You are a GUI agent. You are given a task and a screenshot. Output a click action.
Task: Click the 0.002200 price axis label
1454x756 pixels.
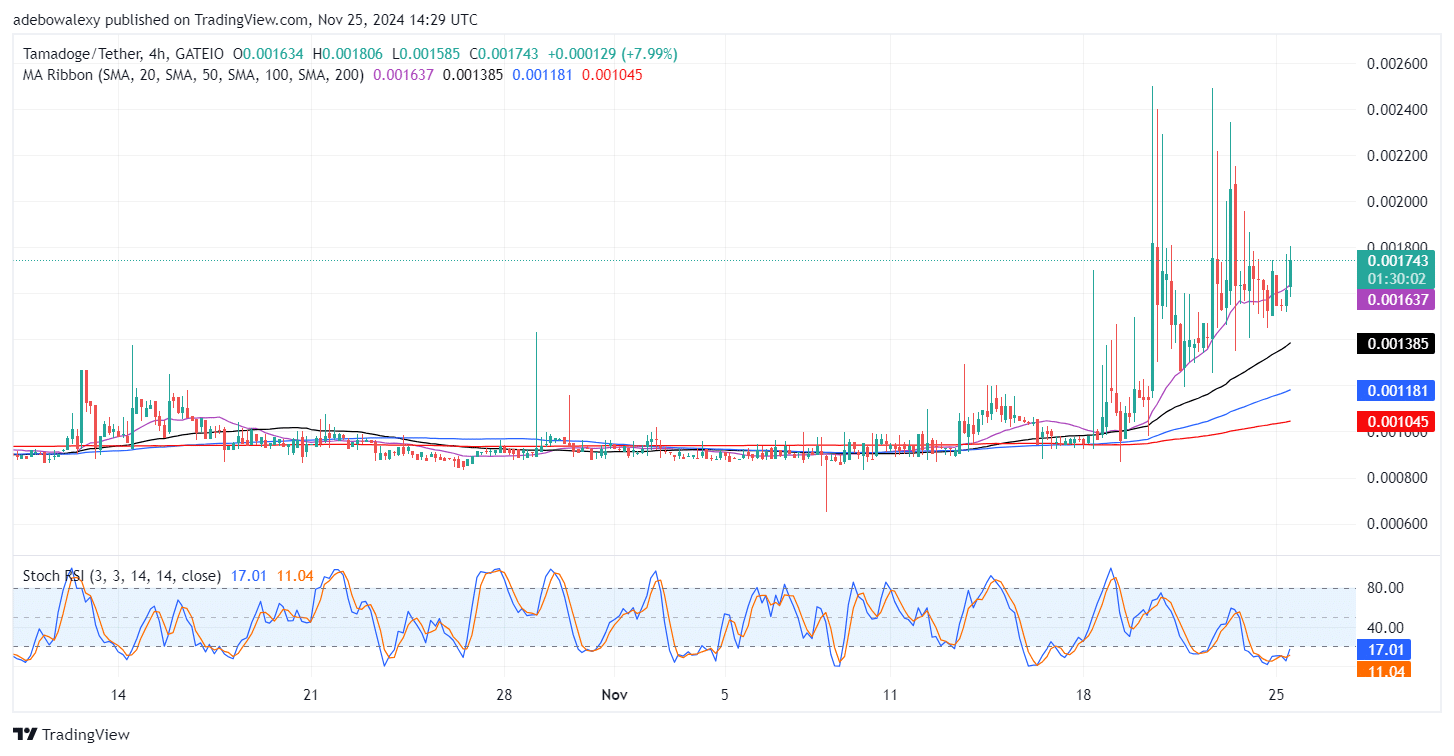[1398, 156]
